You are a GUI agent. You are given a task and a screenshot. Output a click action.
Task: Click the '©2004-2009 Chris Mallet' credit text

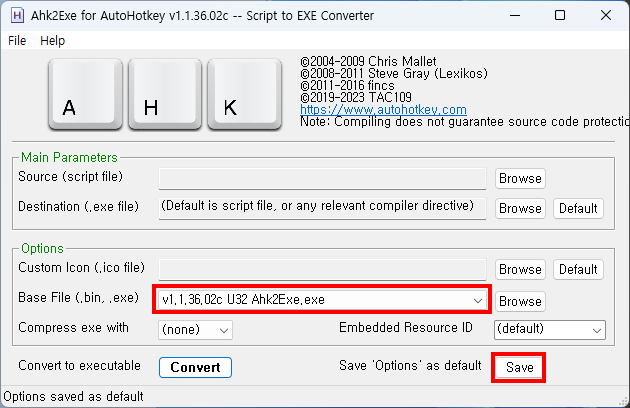click(368, 62)
